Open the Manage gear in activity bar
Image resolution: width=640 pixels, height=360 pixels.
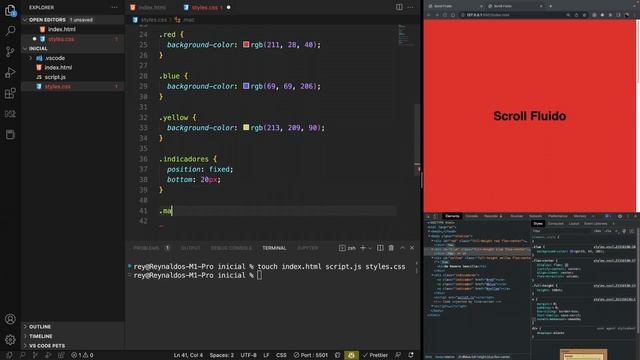click(x=10, y=339)
